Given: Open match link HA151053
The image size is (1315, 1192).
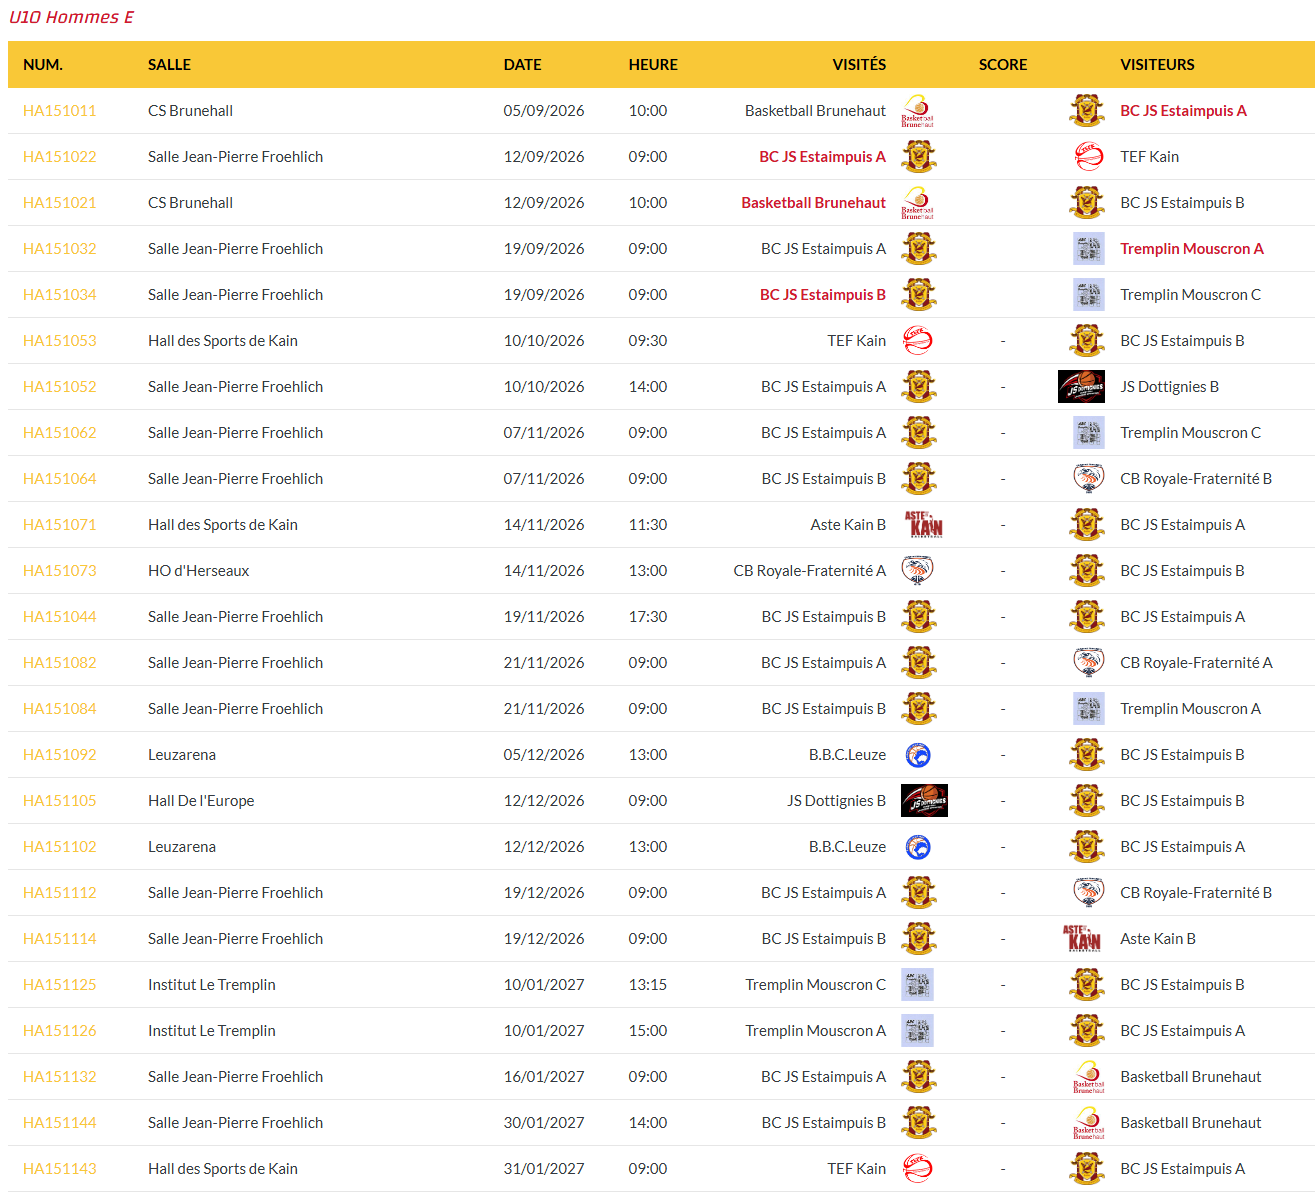Looking at the screenshot, I should coord(60,341).
